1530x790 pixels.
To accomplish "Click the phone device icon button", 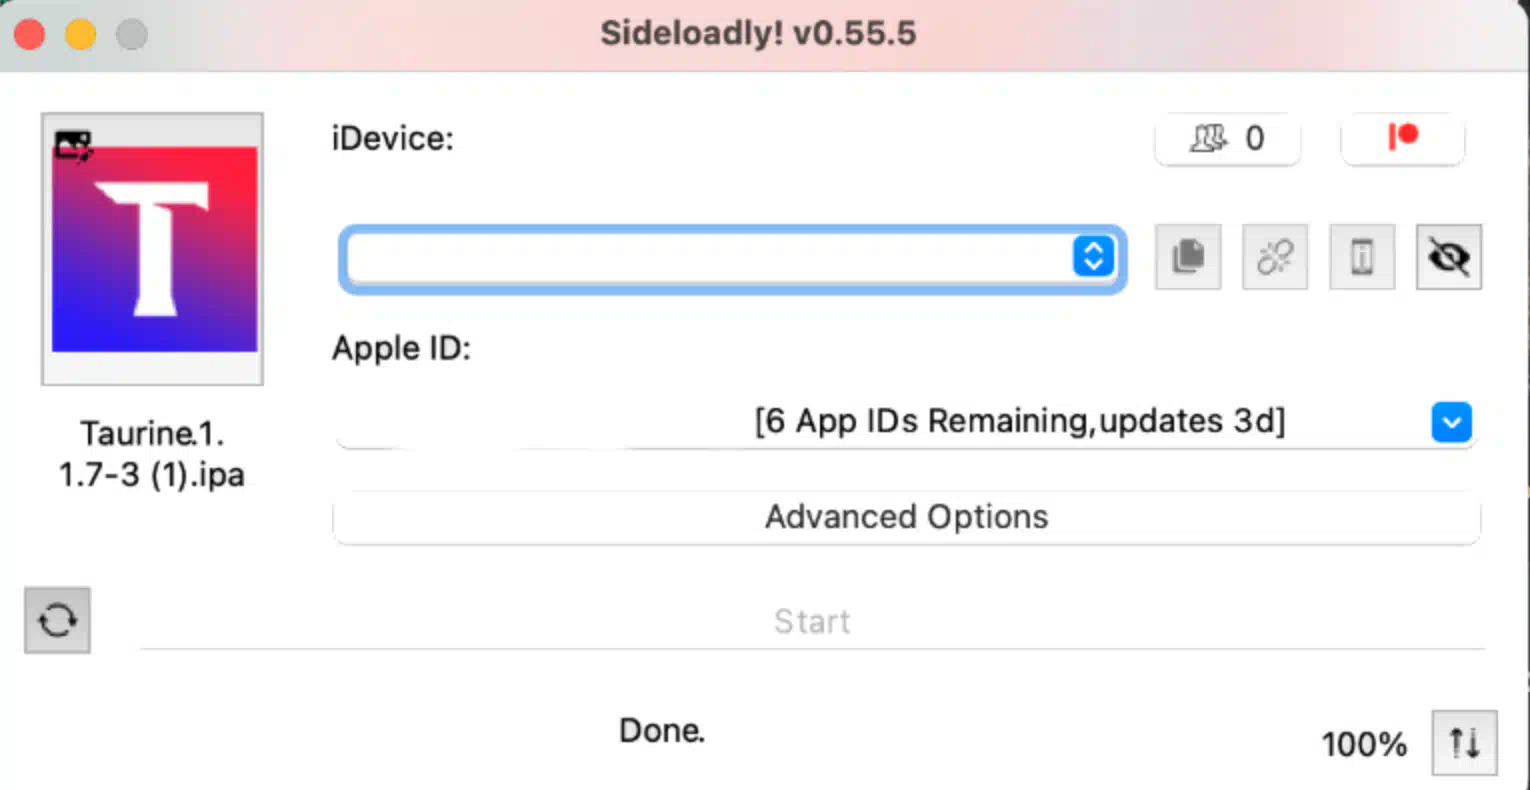I will pyautogui.click(x=1362, y=257).
